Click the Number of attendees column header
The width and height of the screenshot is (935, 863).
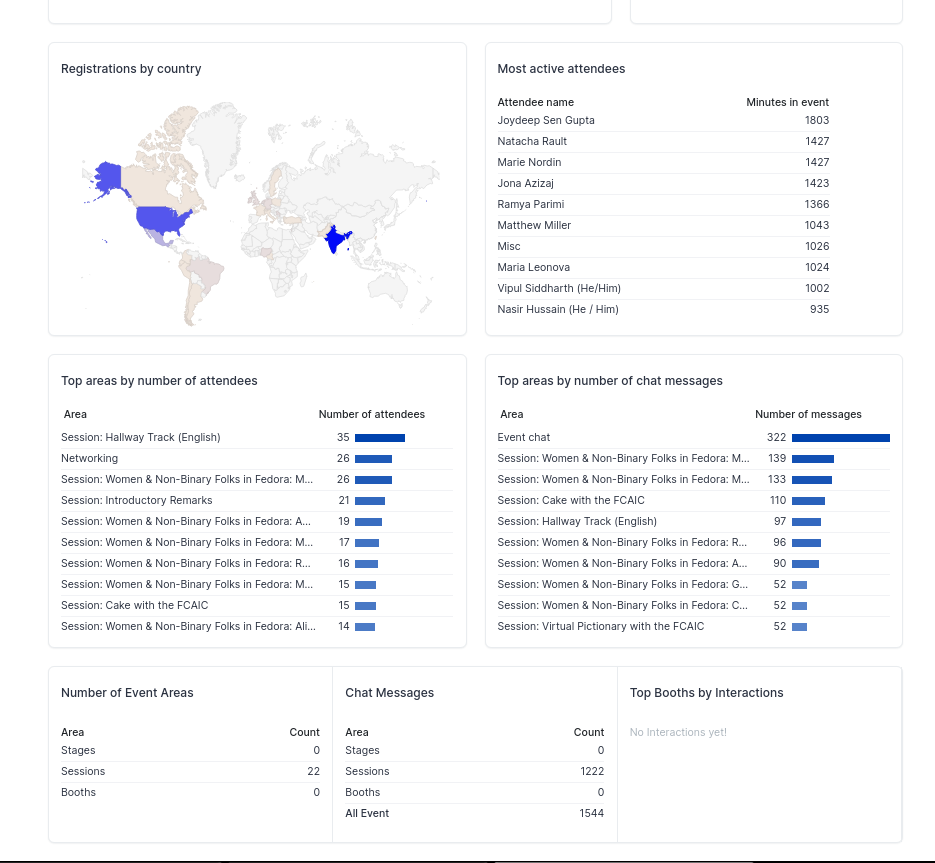click(x=371, y=414)
